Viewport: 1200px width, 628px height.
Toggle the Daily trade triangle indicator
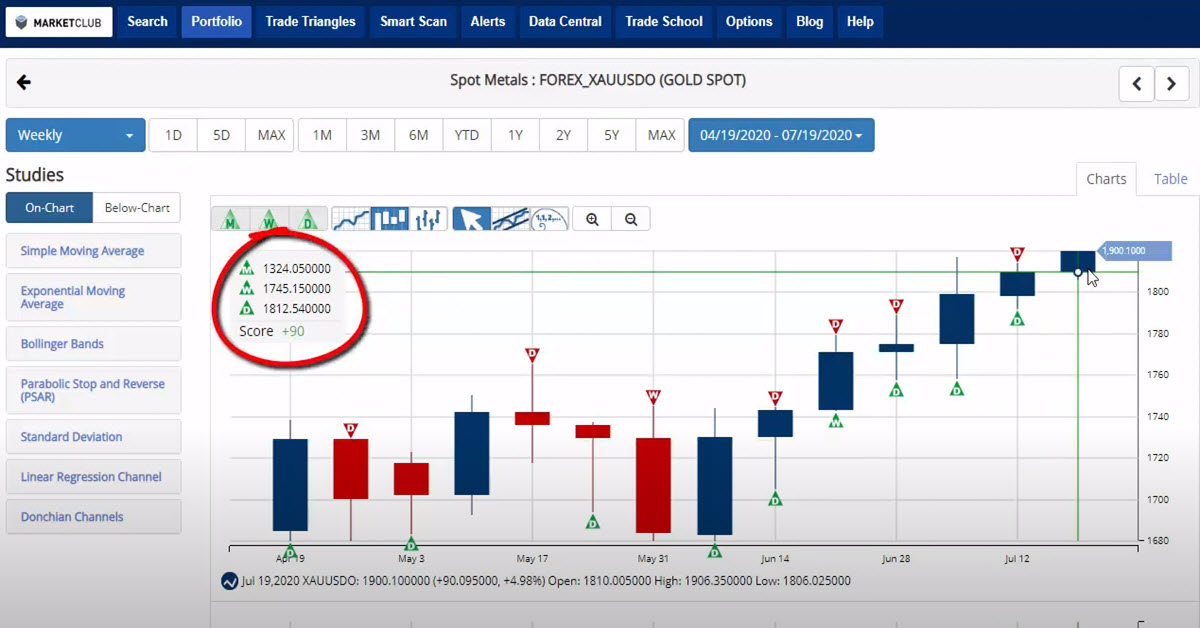pyautogui.click(x=308, y=218)
